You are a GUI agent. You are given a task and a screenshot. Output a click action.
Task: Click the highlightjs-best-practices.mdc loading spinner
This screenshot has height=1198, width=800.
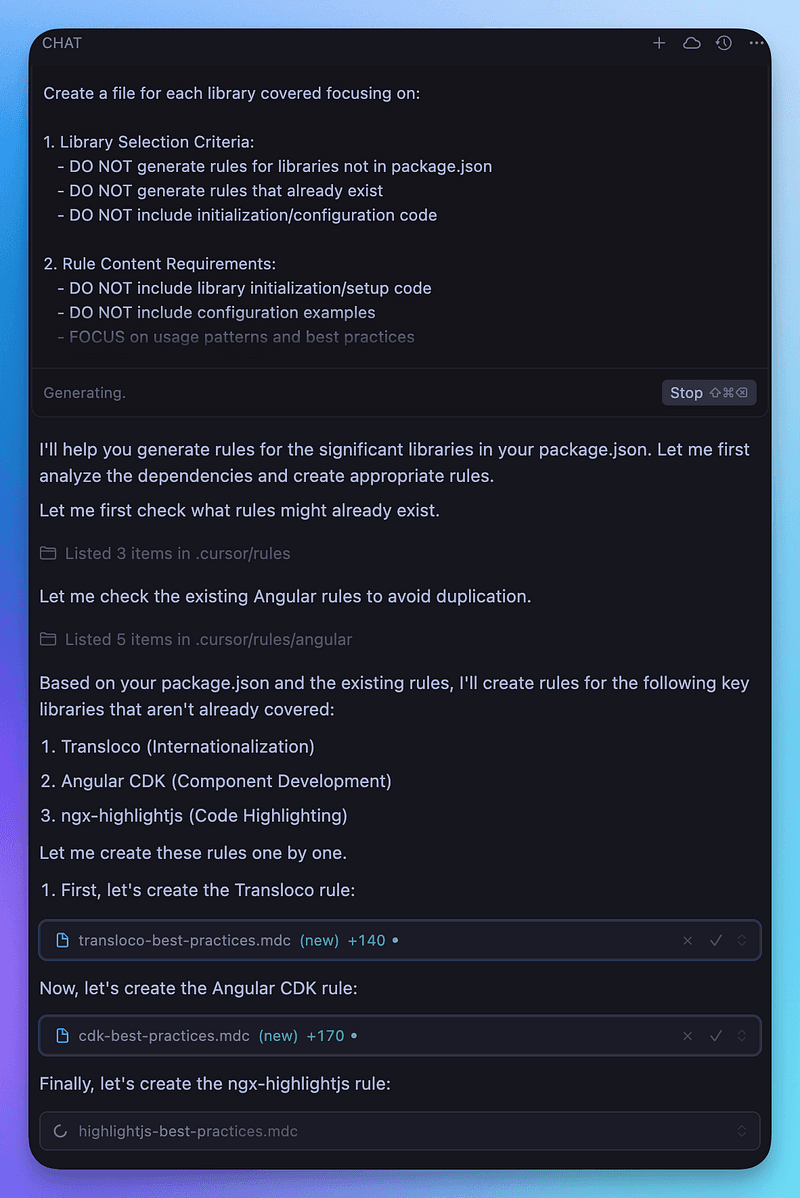[60, 1131]
